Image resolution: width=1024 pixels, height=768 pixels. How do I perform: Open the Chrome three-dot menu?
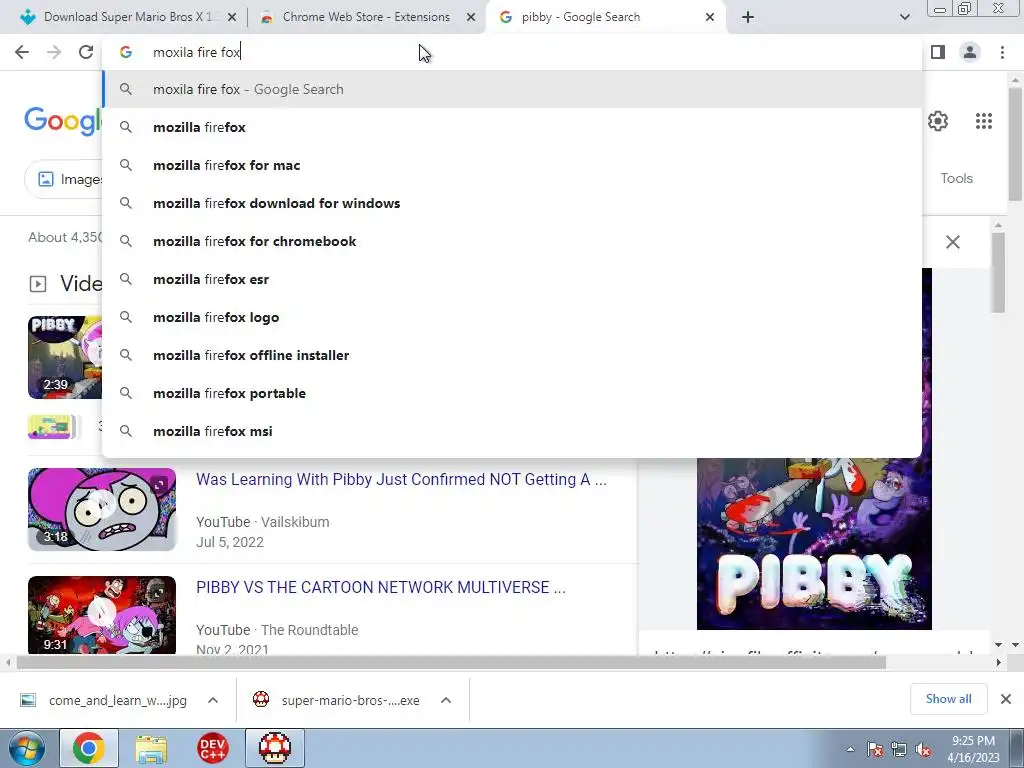(1002, 52)
